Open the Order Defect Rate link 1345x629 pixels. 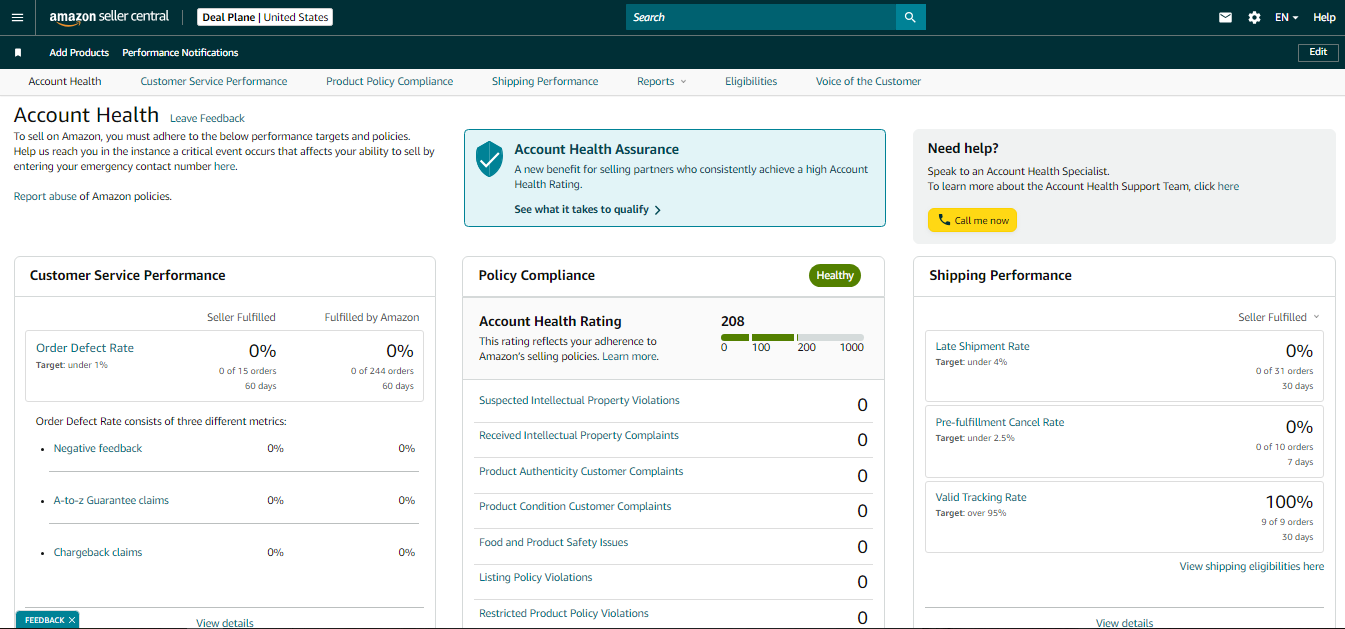pos(85,348)
